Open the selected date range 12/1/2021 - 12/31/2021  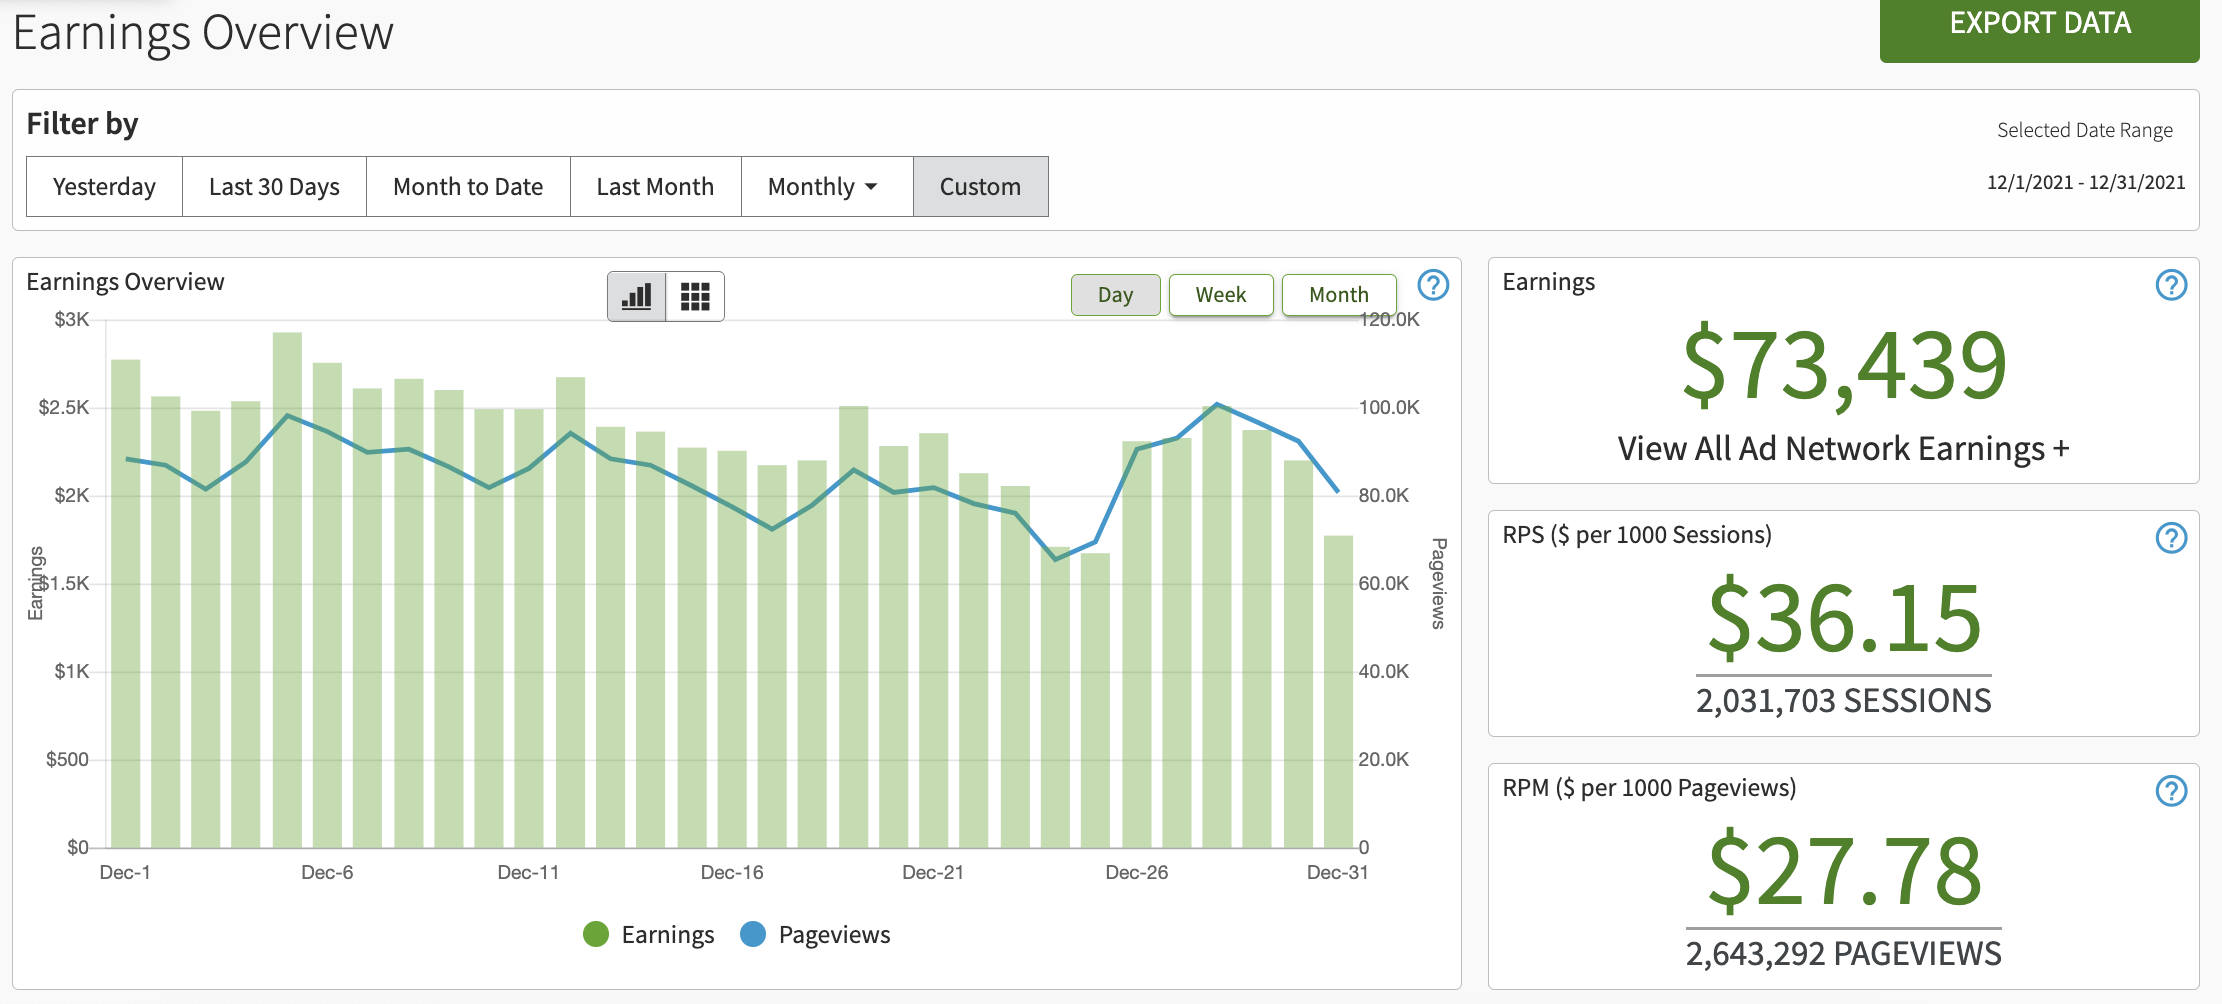point(2085,182)
